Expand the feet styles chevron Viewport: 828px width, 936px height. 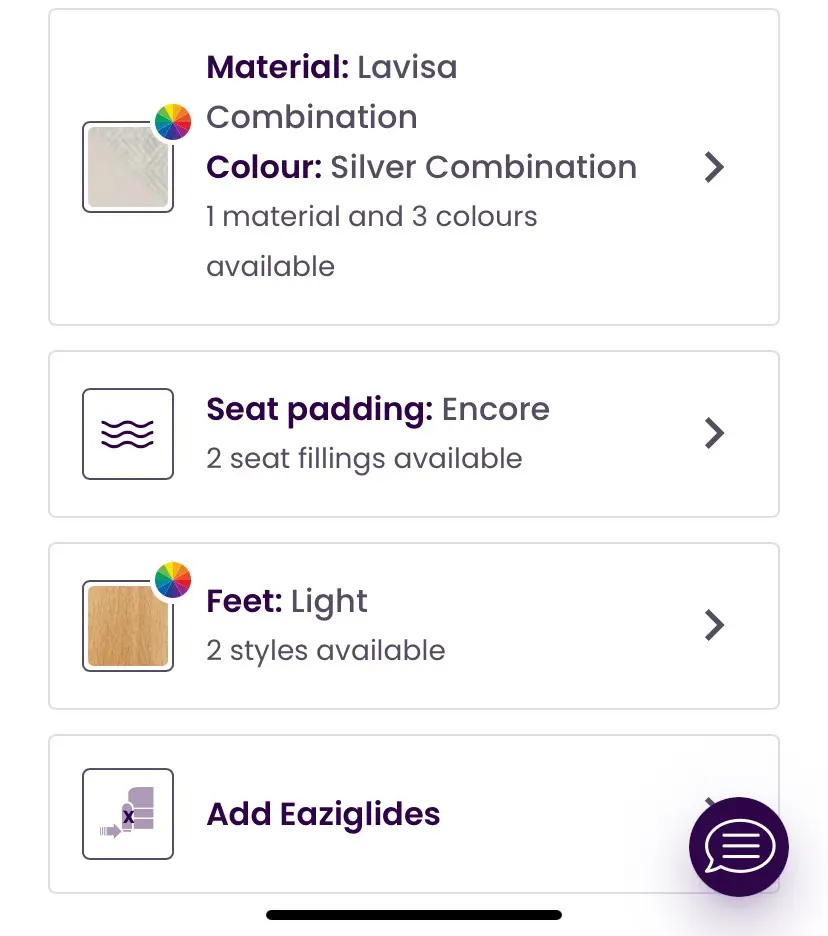pos(713,625)
